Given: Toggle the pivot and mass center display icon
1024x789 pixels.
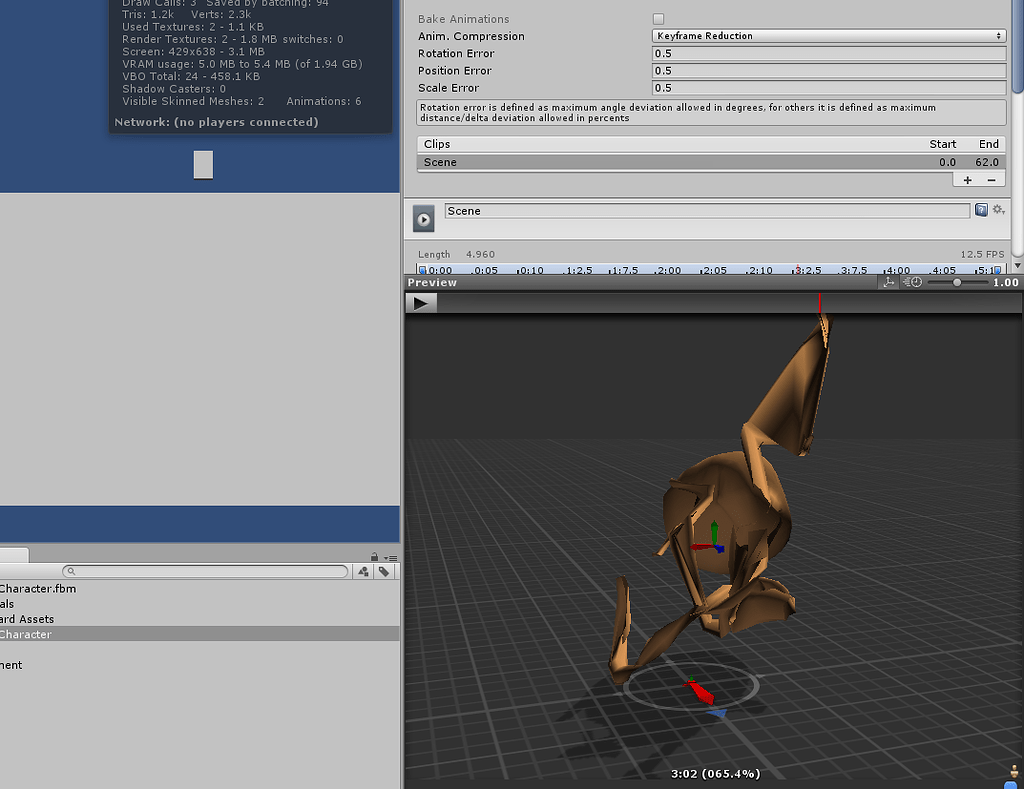Looking at the screenshot, I should [x=888, y=283].
